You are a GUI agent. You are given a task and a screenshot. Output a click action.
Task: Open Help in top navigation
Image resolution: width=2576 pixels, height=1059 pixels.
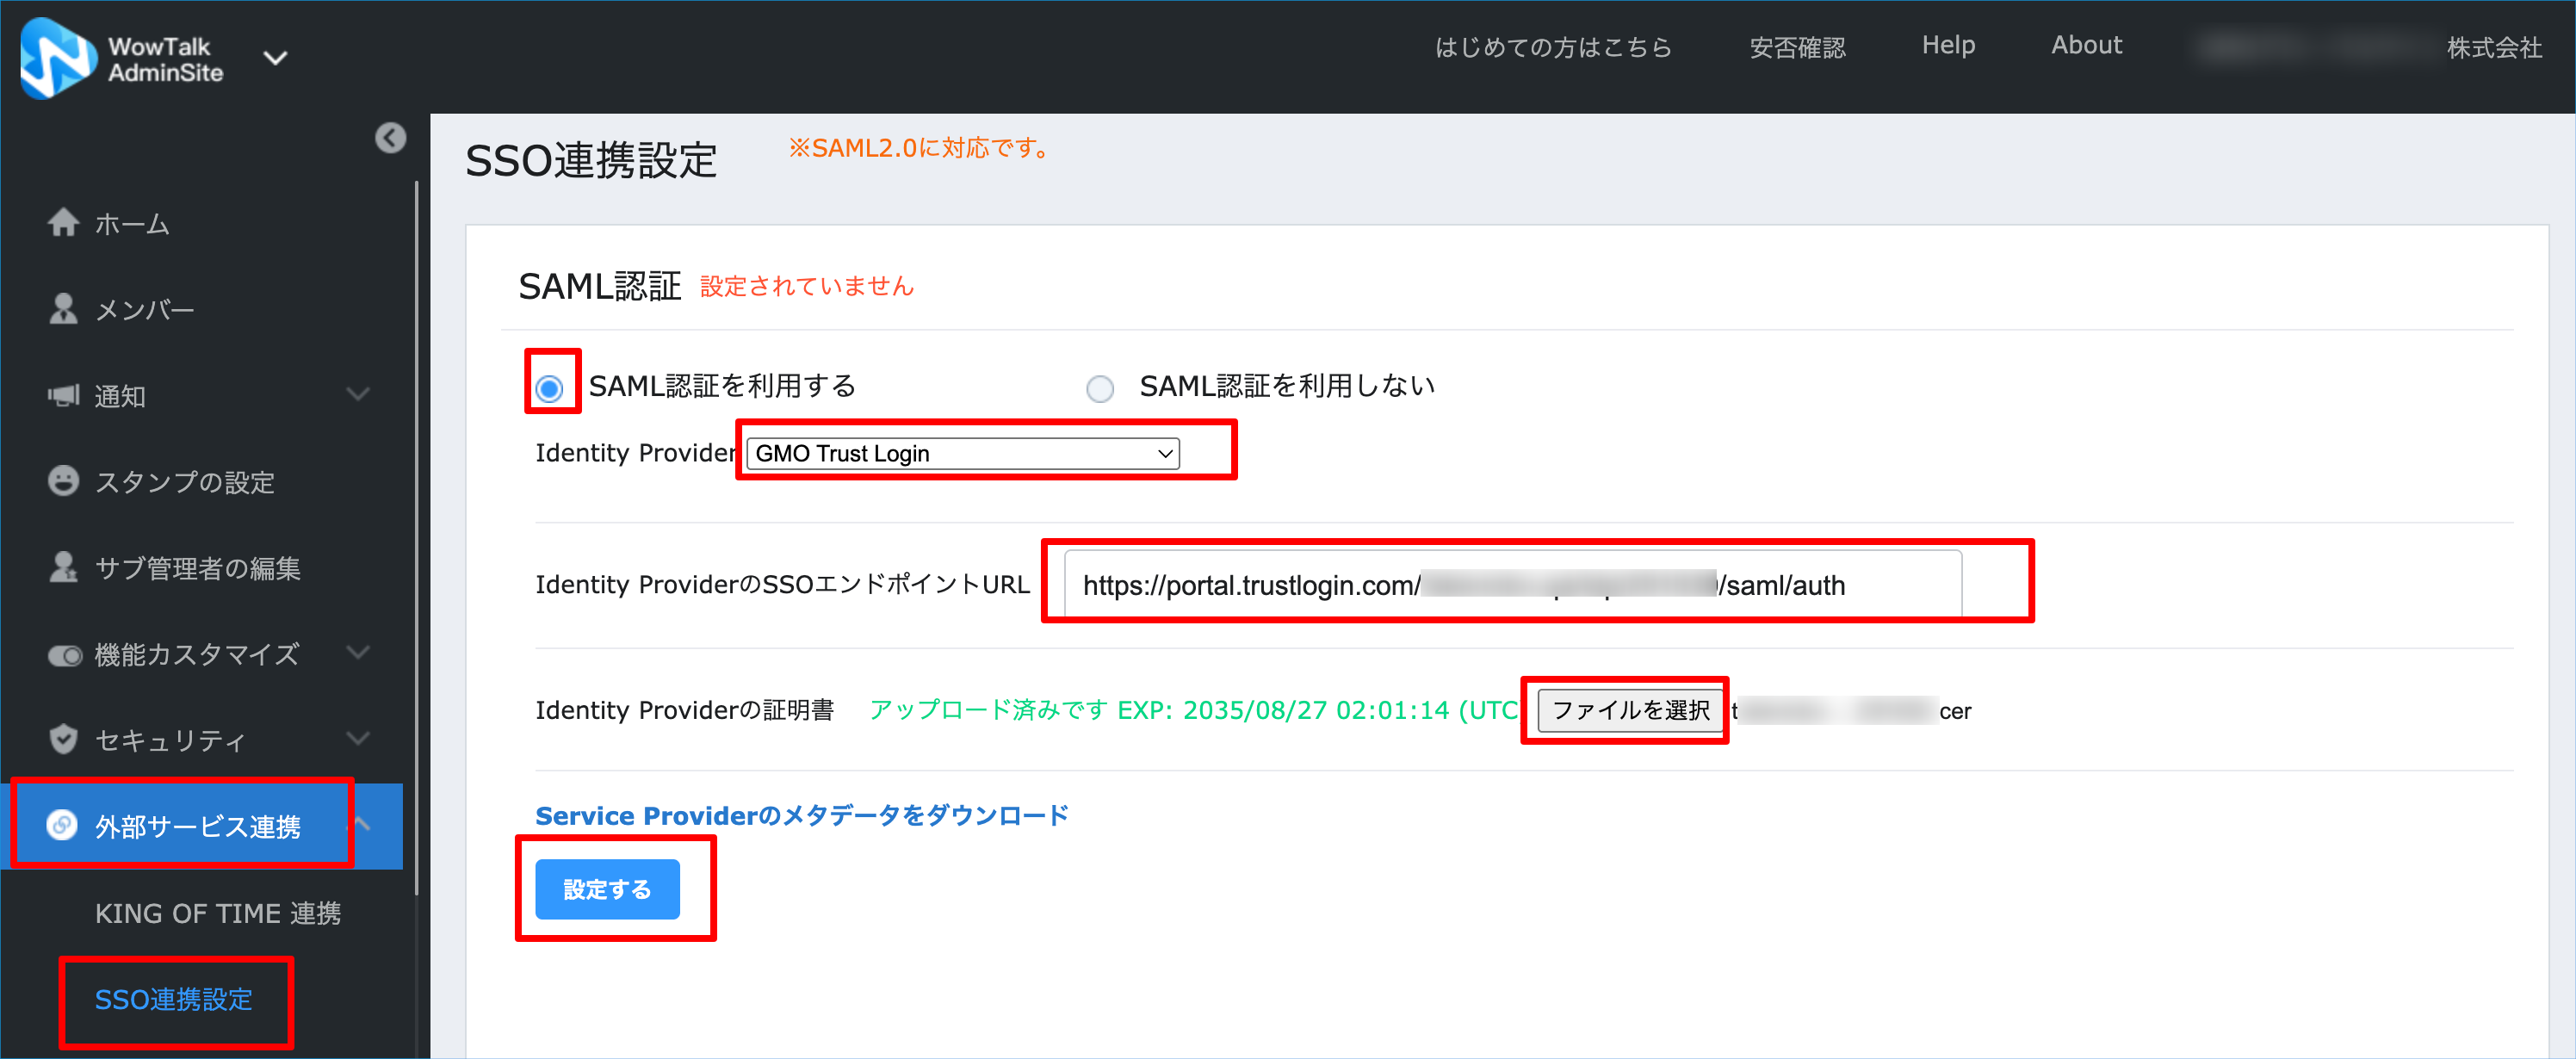1948,45
